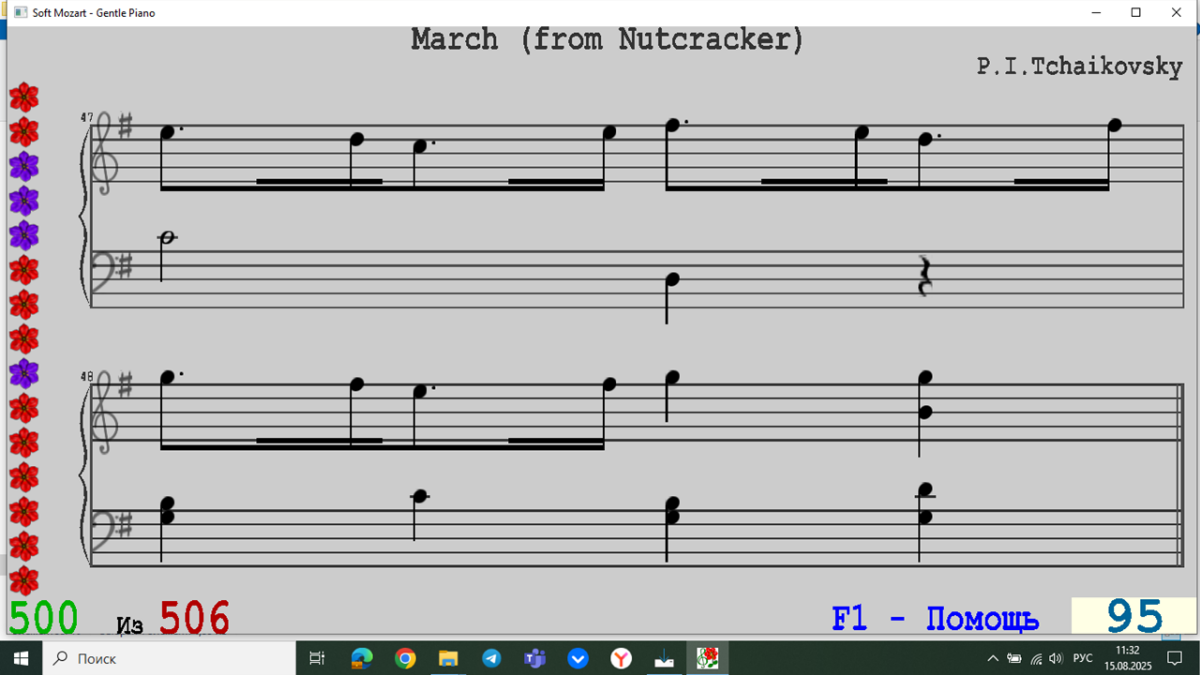Click the quarter rest in measure 47
The width and height of the screenshot is (1200, 675).
tap(925, 276)
